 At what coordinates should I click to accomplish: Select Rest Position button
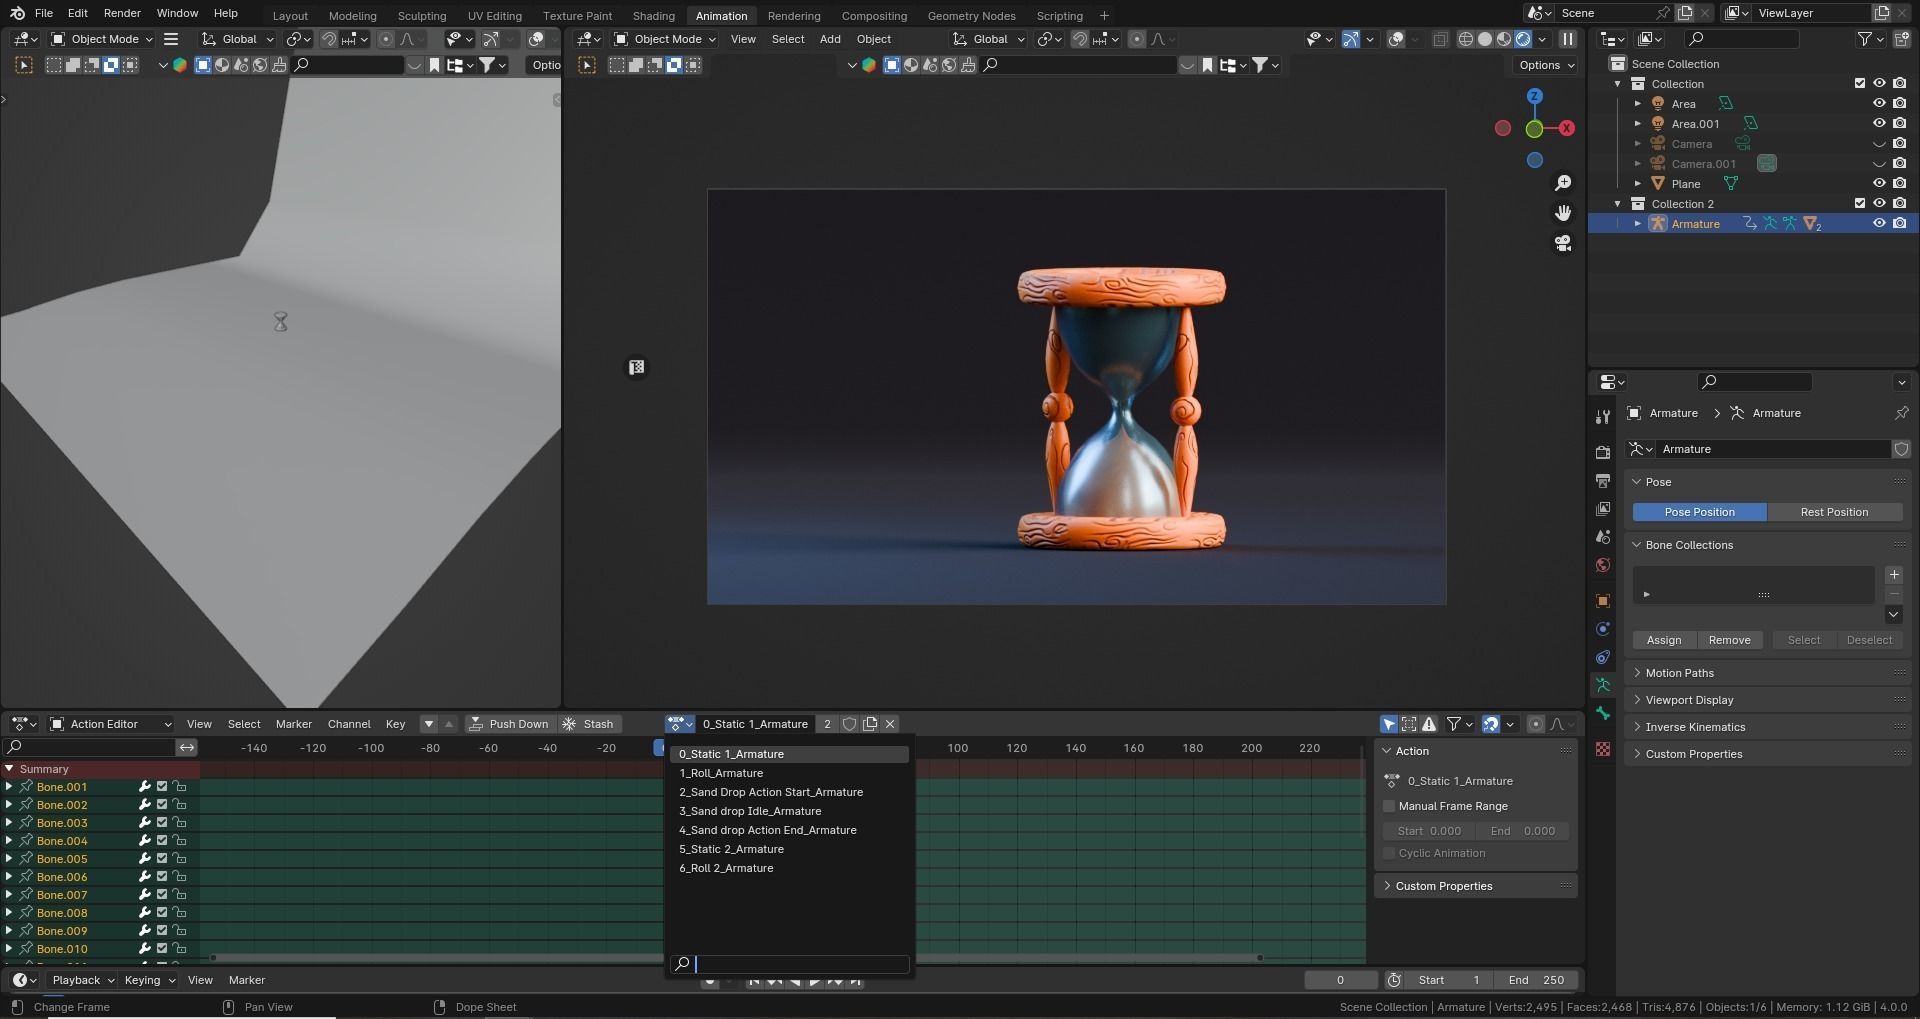coord(1834,512)
